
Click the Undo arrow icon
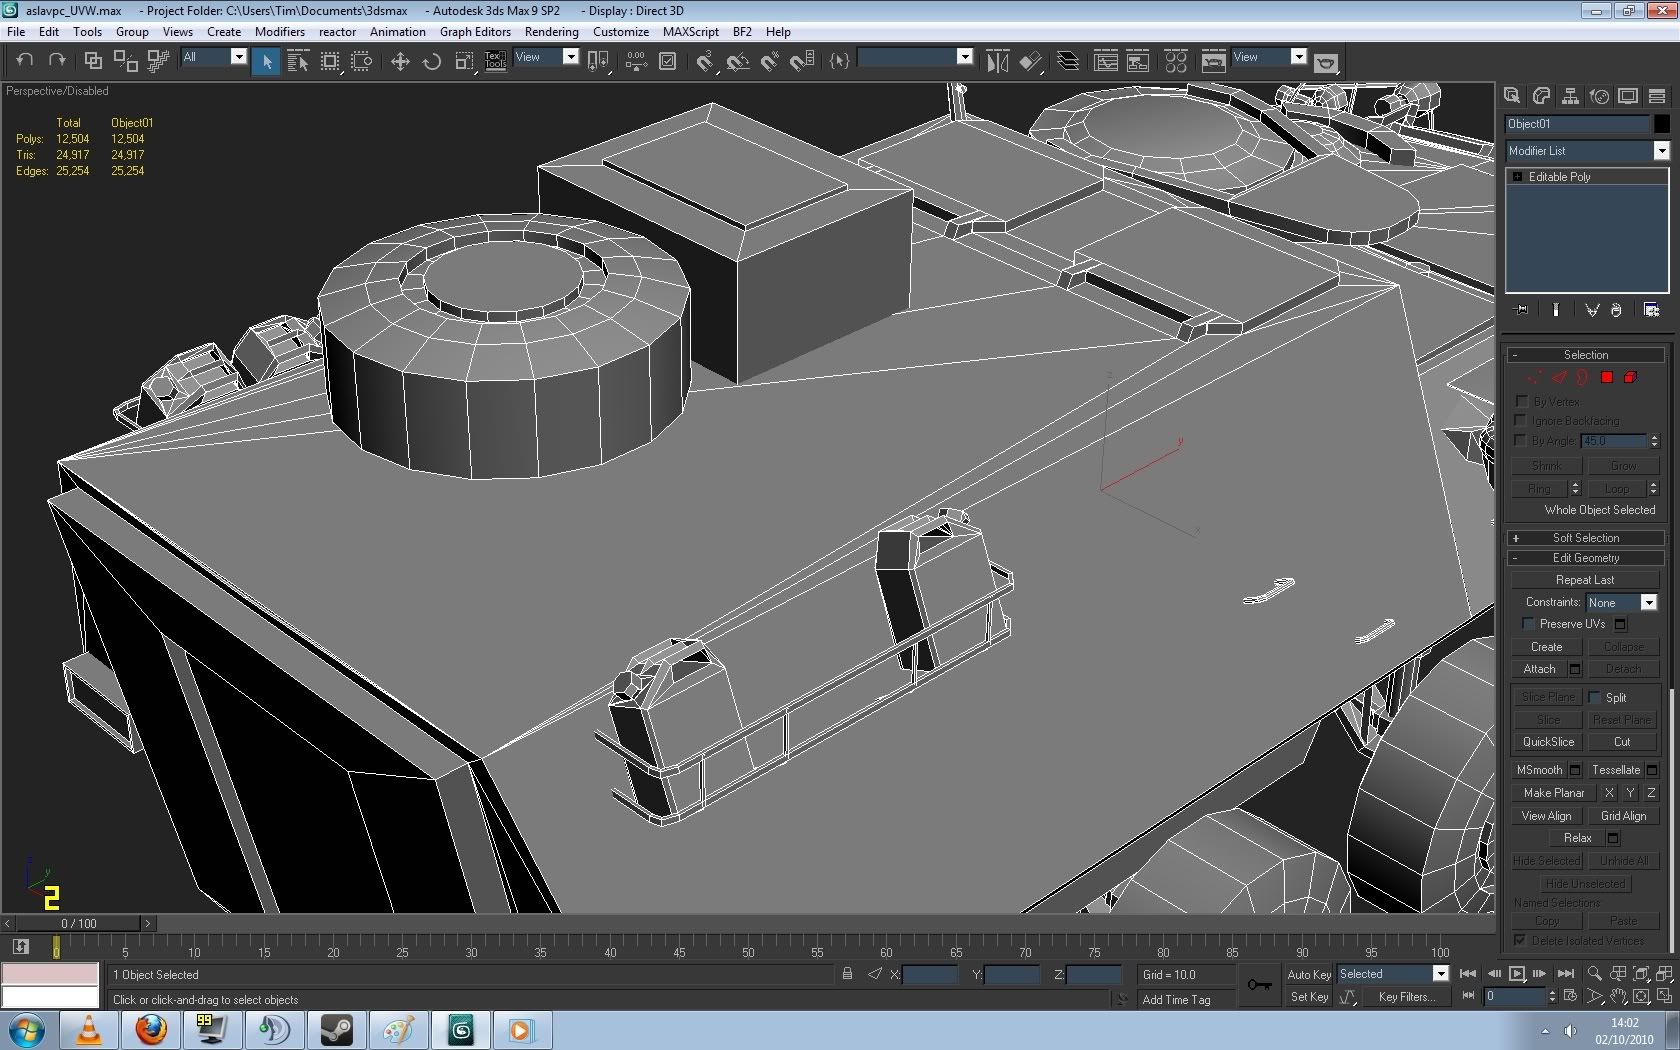pos(25,60)
